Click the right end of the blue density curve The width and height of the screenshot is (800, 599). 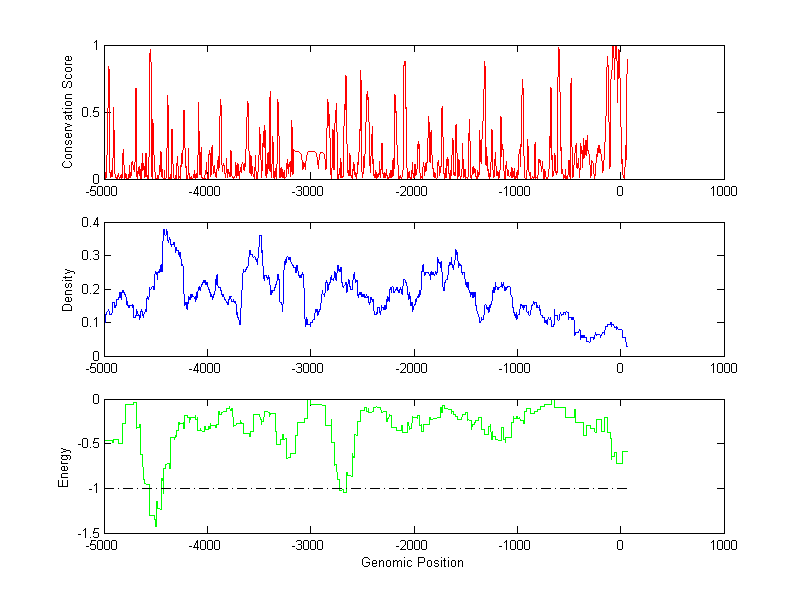coord(626,346)
